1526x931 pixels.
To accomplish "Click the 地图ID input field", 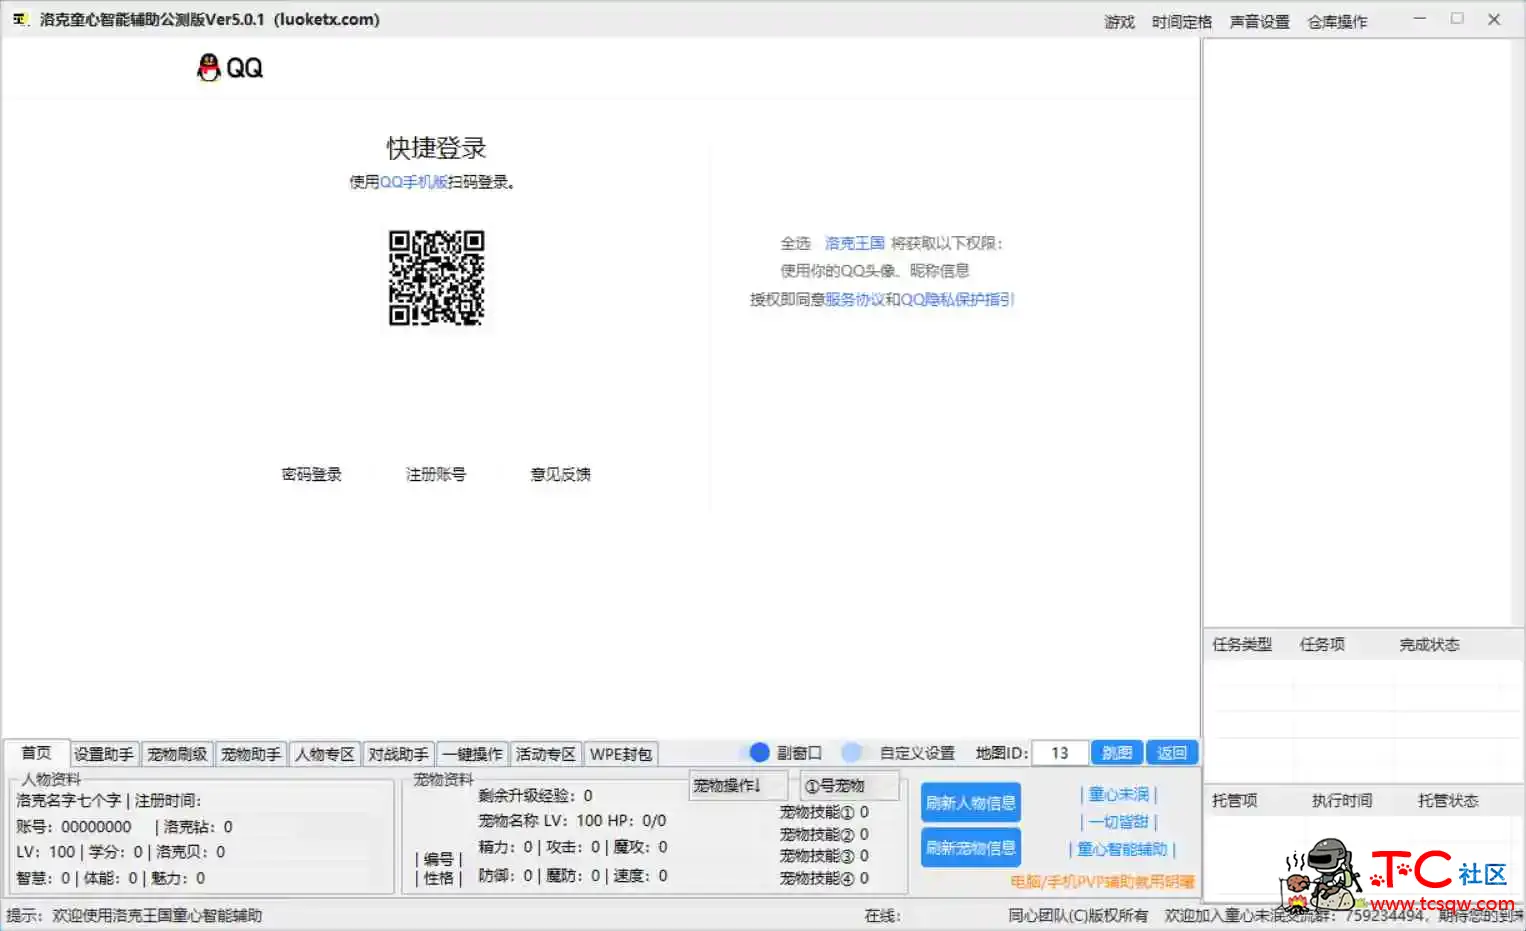I will click(1060, 753).
